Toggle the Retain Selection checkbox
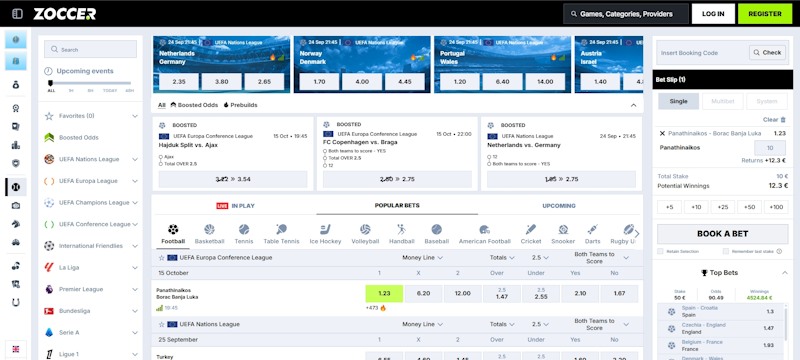Image resolution: width=800 pixels, height=360 pixels. 660,251
